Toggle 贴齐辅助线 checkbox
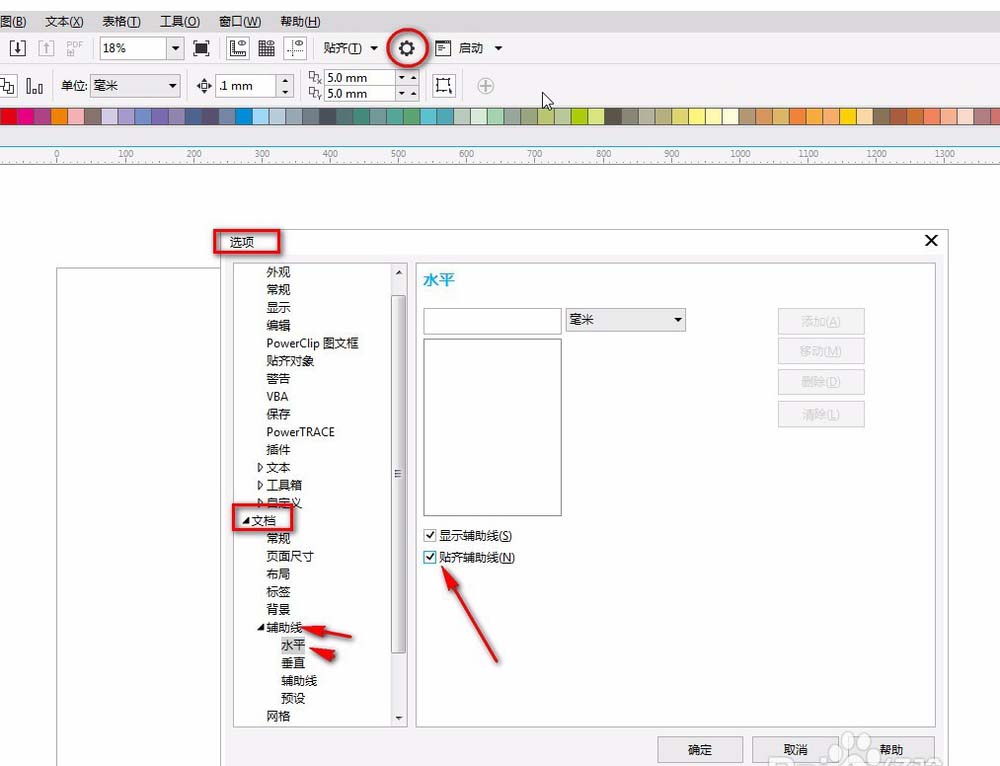This screenshot has width=1000, height=766. point(430,557)
